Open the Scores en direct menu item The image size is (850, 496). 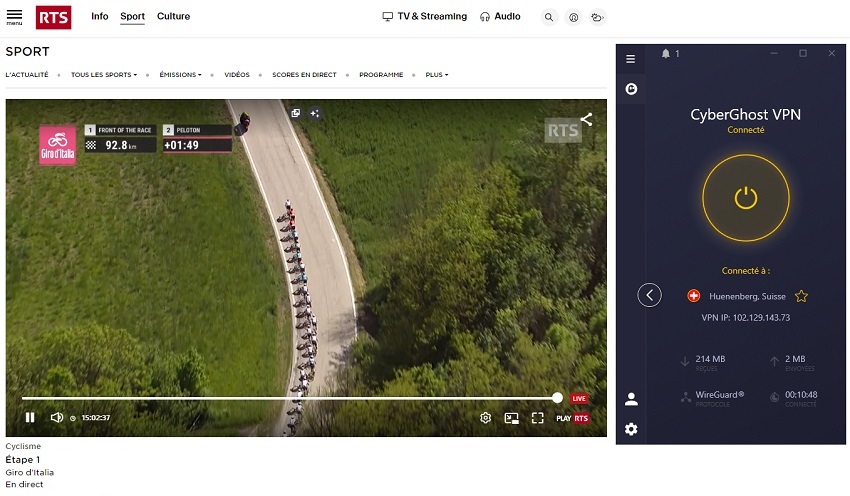(x=304, y=75)
